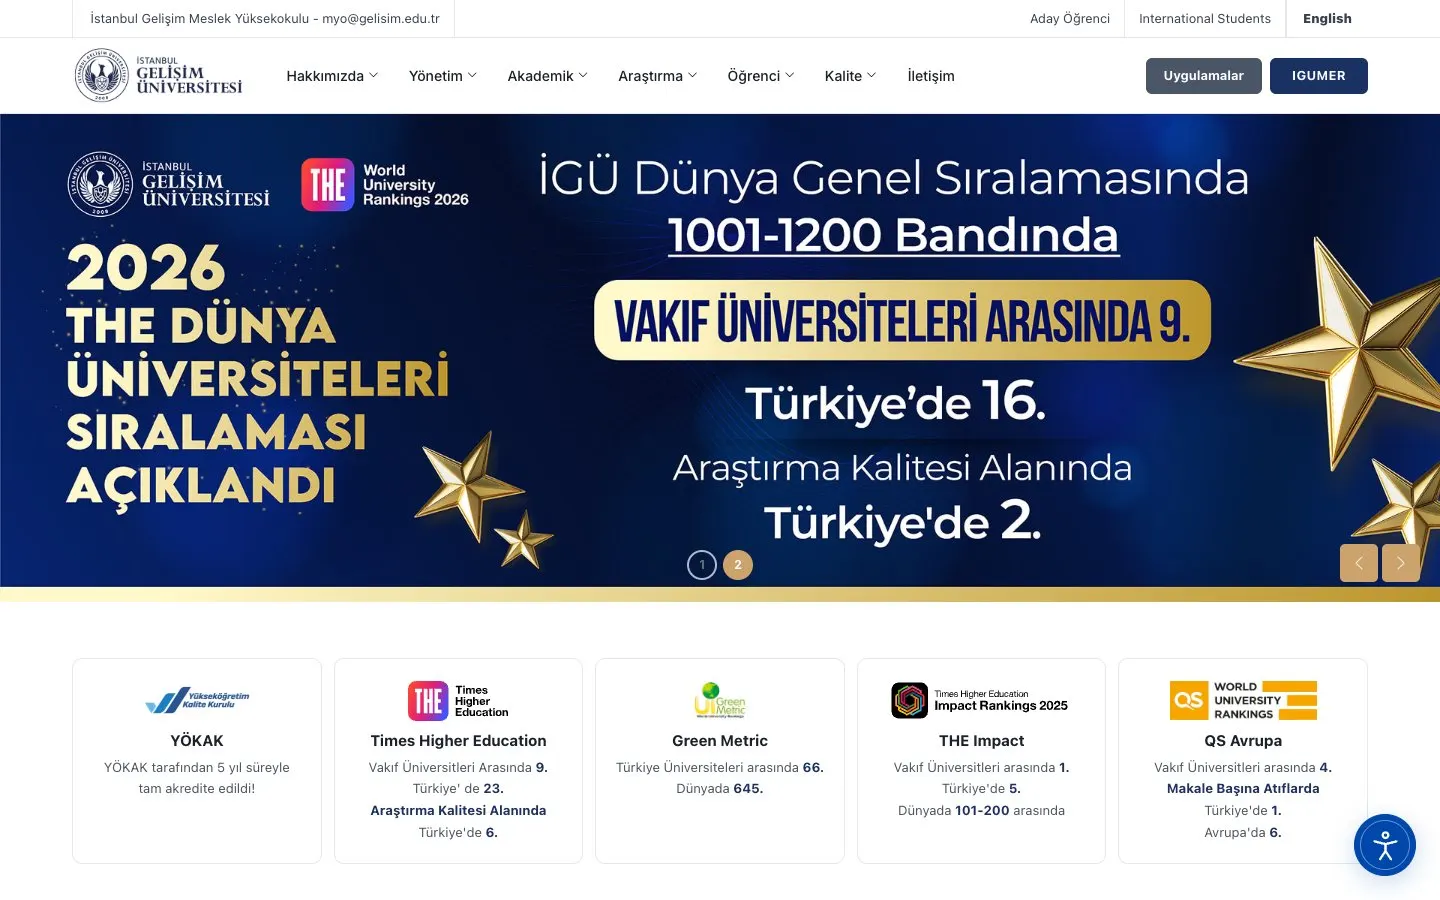Click the IGUMER button
This screenshot has height=900, width=1440.
[1319, 76]
